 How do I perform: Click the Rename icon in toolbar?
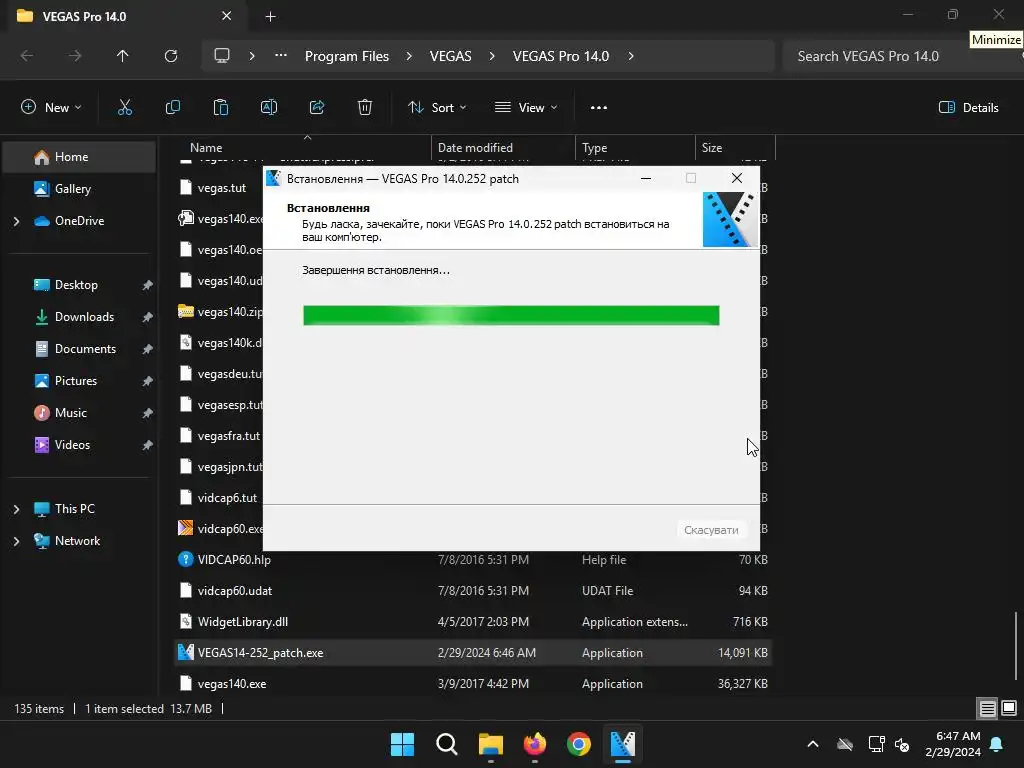[269, 108]
